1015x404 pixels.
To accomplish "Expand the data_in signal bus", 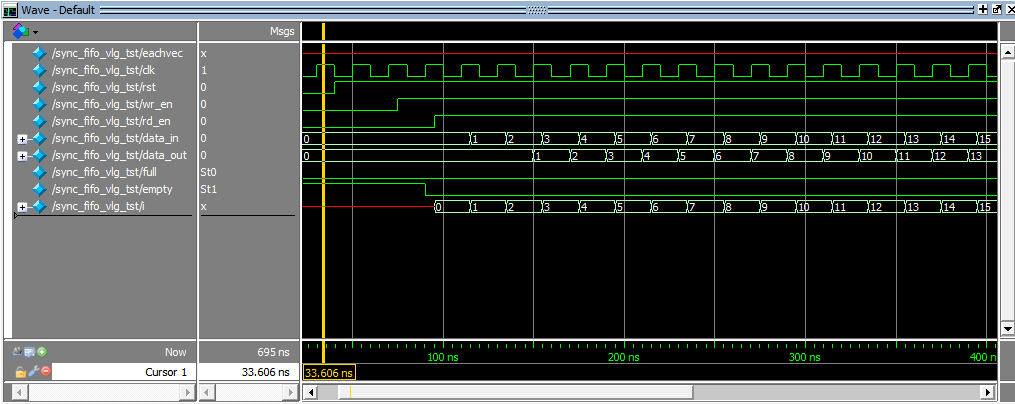I will pyautogui.click(x=22, y=138).
